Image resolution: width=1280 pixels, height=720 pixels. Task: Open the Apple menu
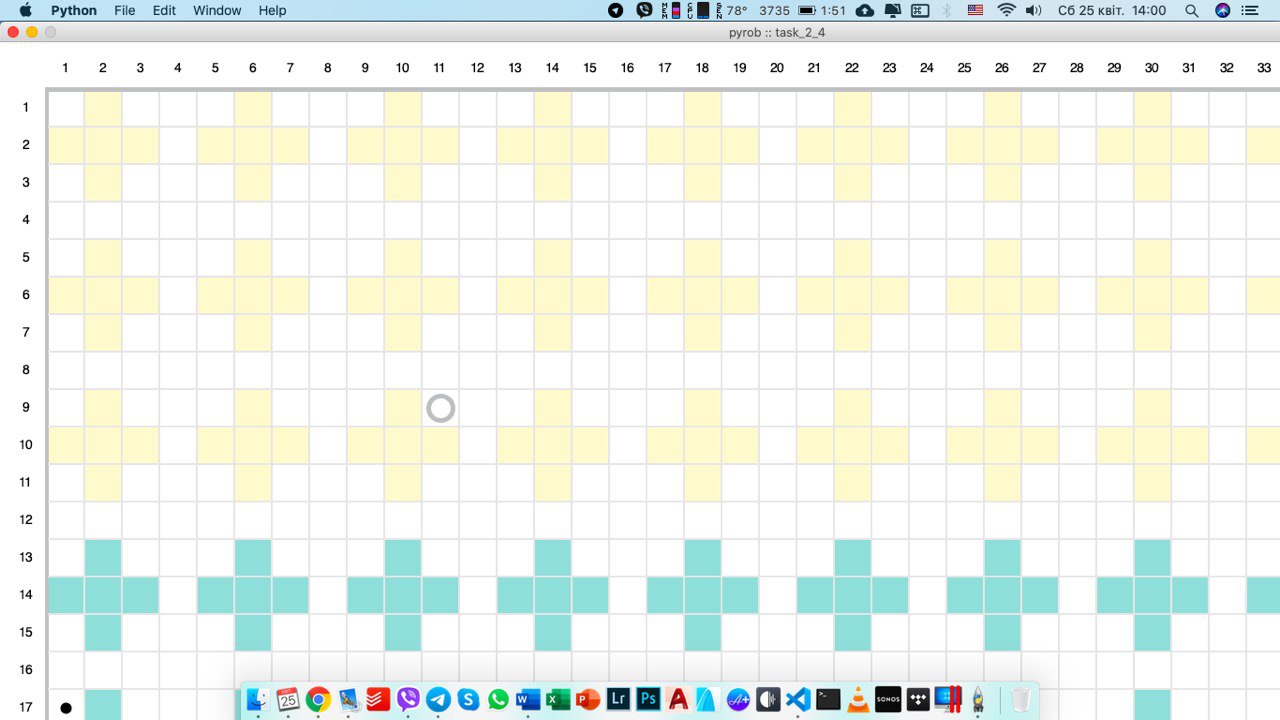click(25, 10)
